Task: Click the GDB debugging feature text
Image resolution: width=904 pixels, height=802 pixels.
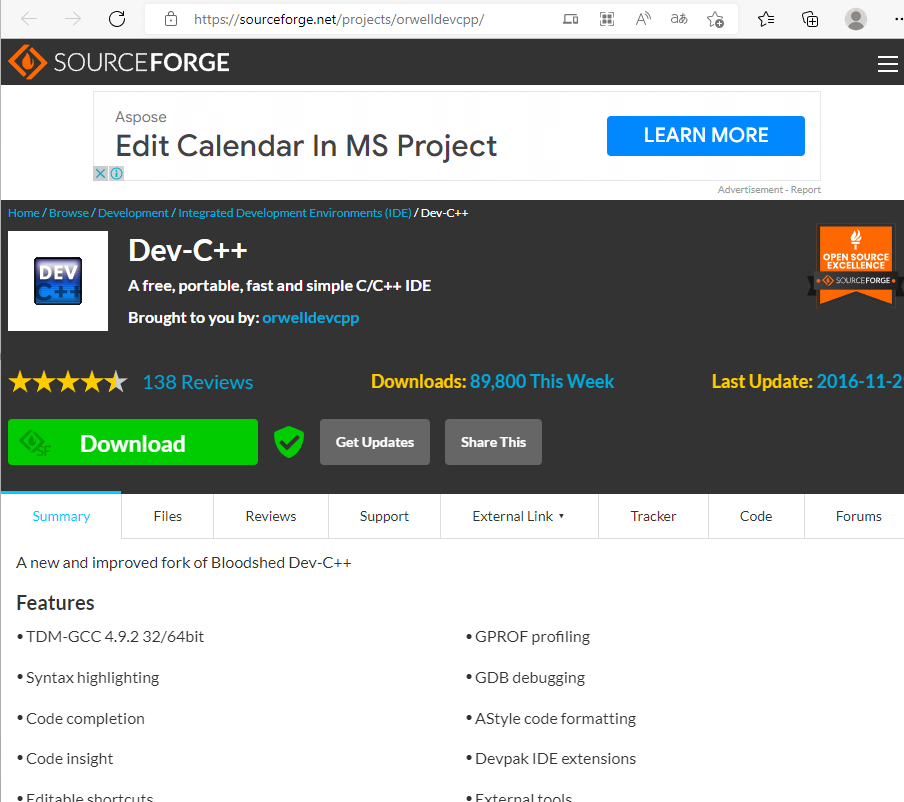Action: coord(530,677)
